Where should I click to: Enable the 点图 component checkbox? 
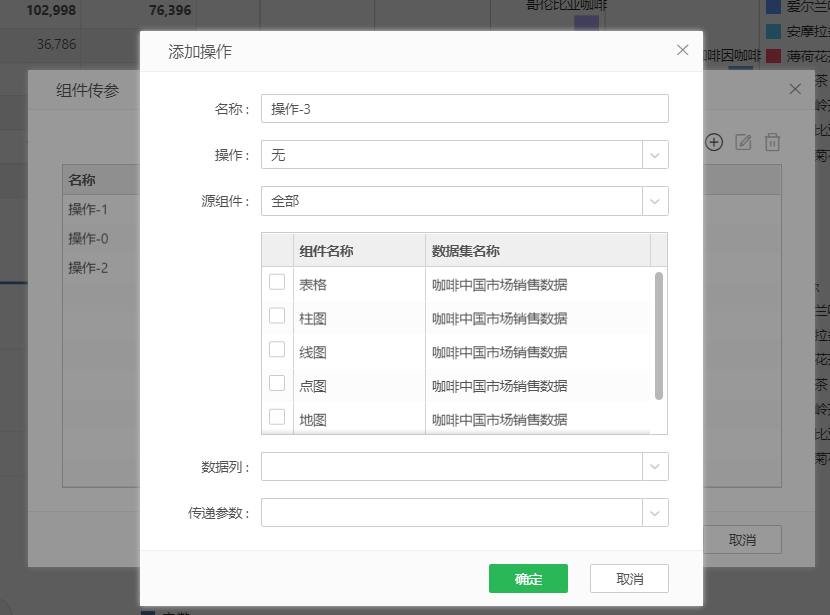pyautogui.click(x=277, y=385)
